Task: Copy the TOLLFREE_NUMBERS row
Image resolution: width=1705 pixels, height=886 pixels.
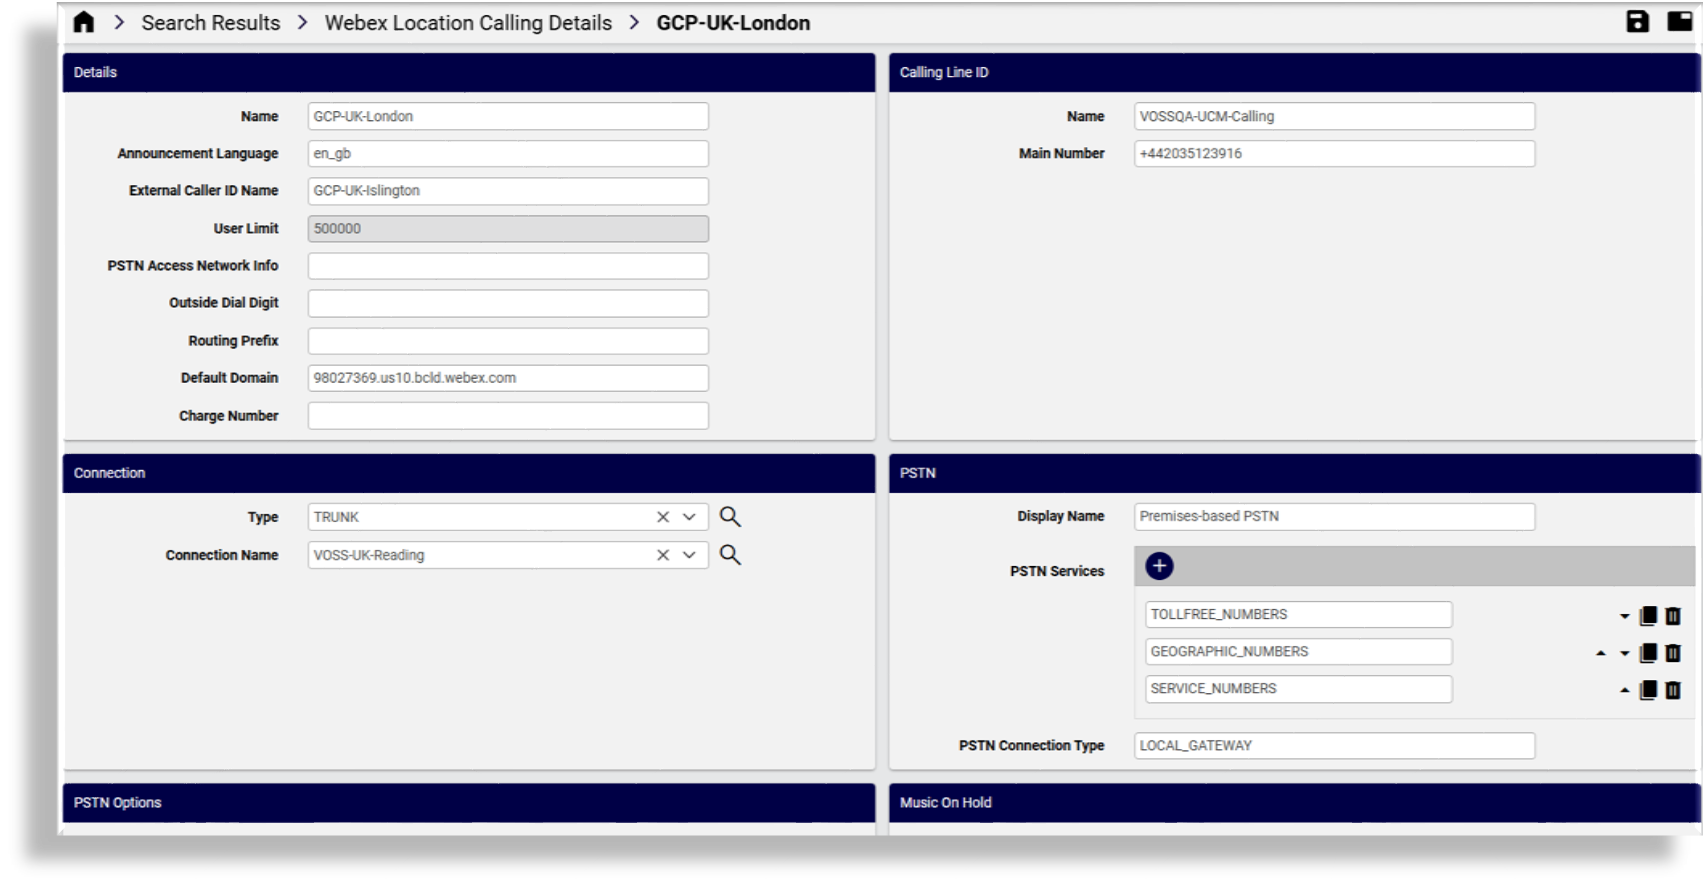Action: click(1648, 616)
